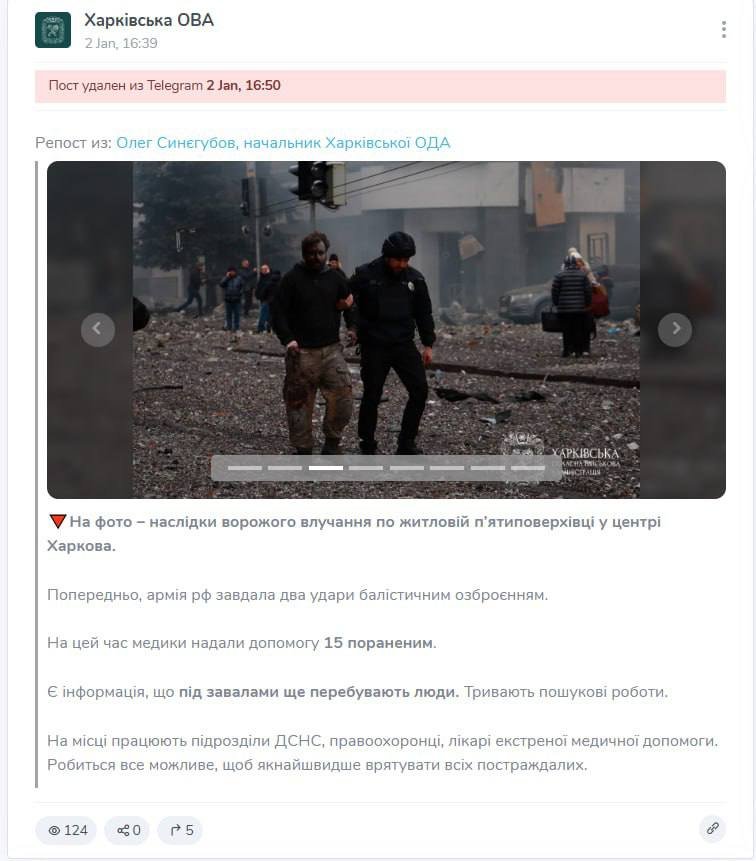Jump to the seventh photo indicator

pyautogui.click(x=488, y=468)
